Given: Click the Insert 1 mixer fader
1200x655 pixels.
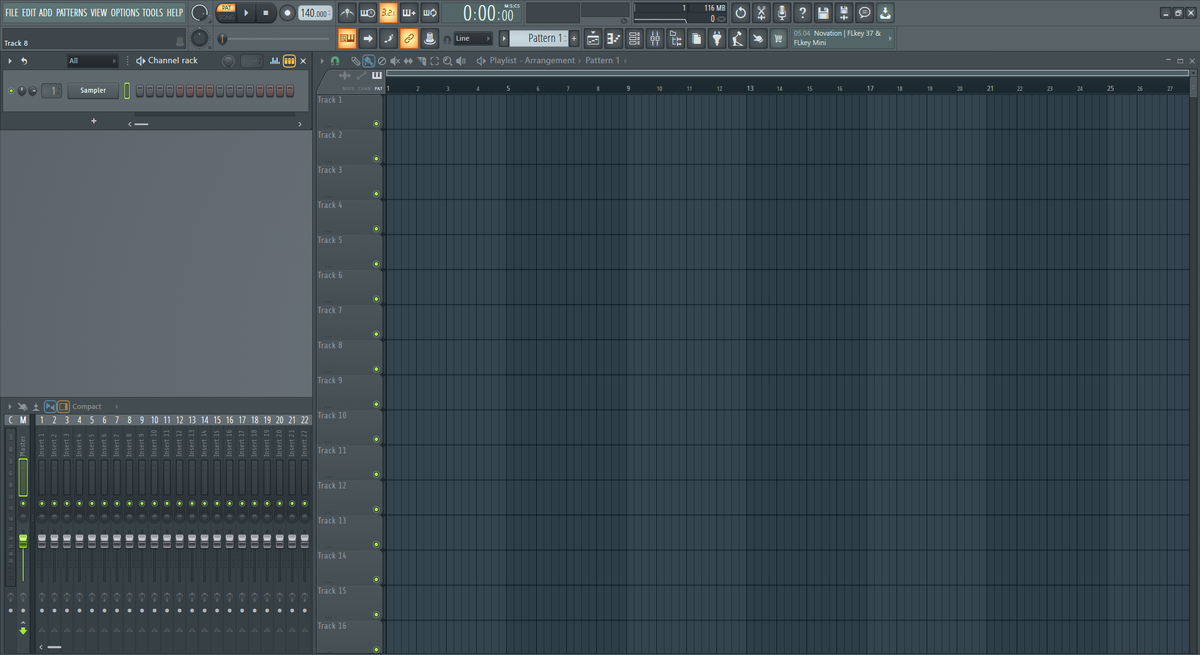Looking at the screenshot, I should point(42,540).
